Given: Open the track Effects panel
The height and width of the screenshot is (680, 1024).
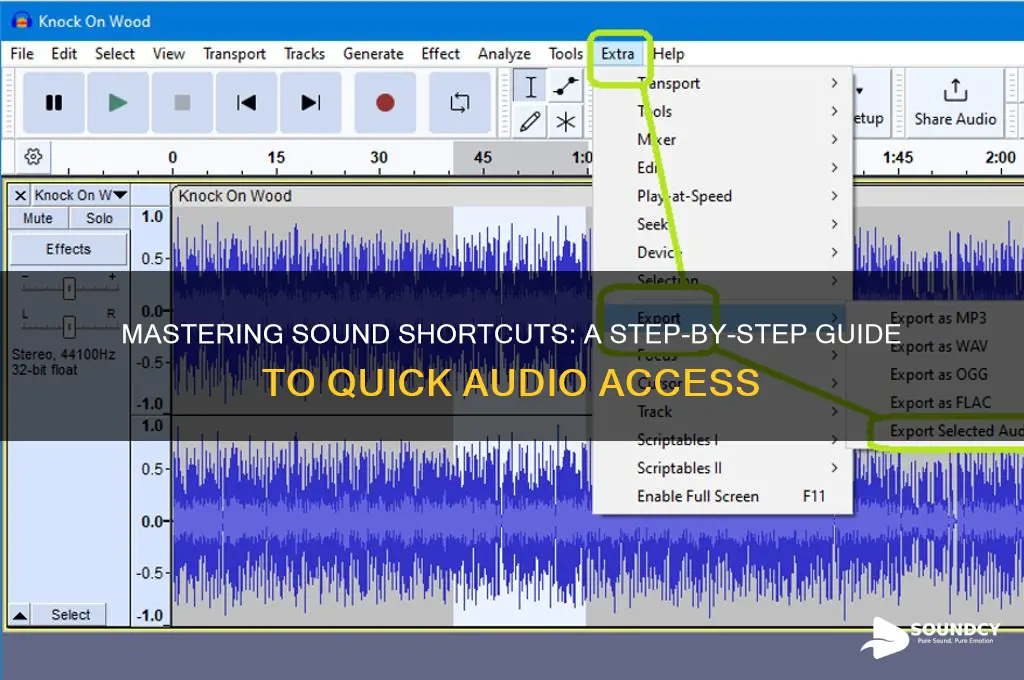Looking at the screenshot, I should [69, 249].
